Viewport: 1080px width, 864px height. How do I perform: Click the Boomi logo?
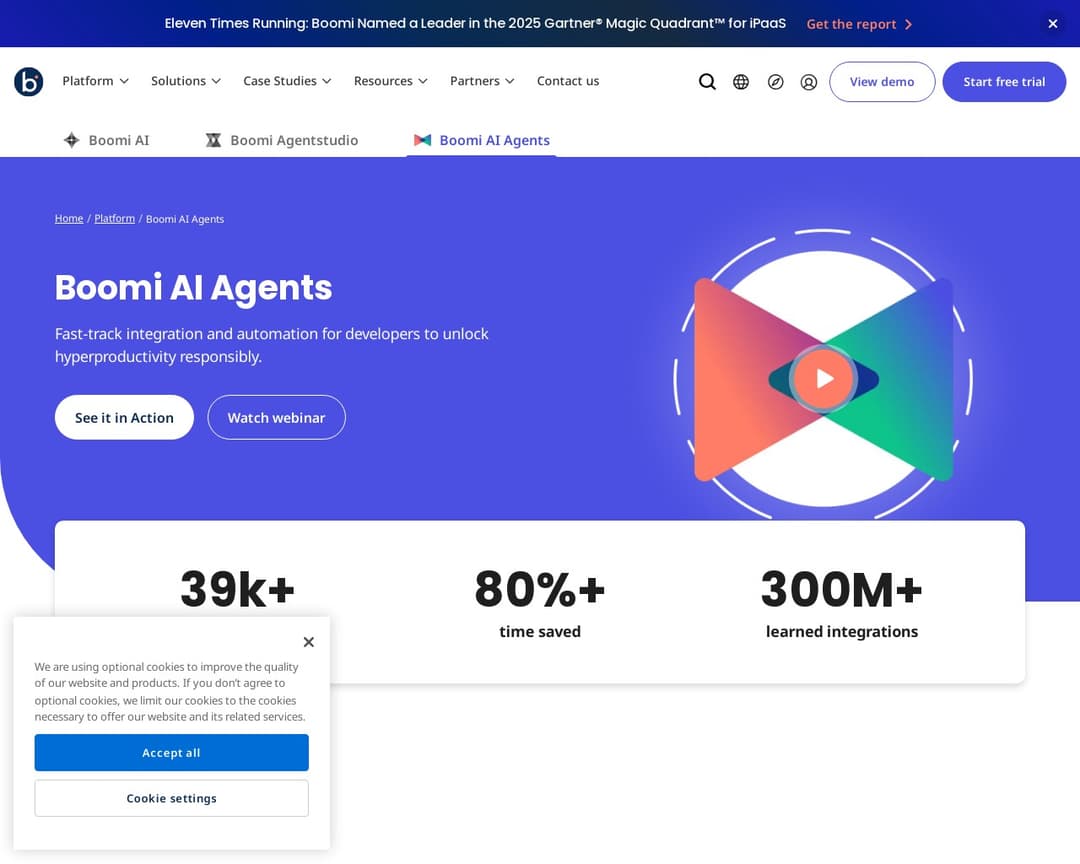28,81
